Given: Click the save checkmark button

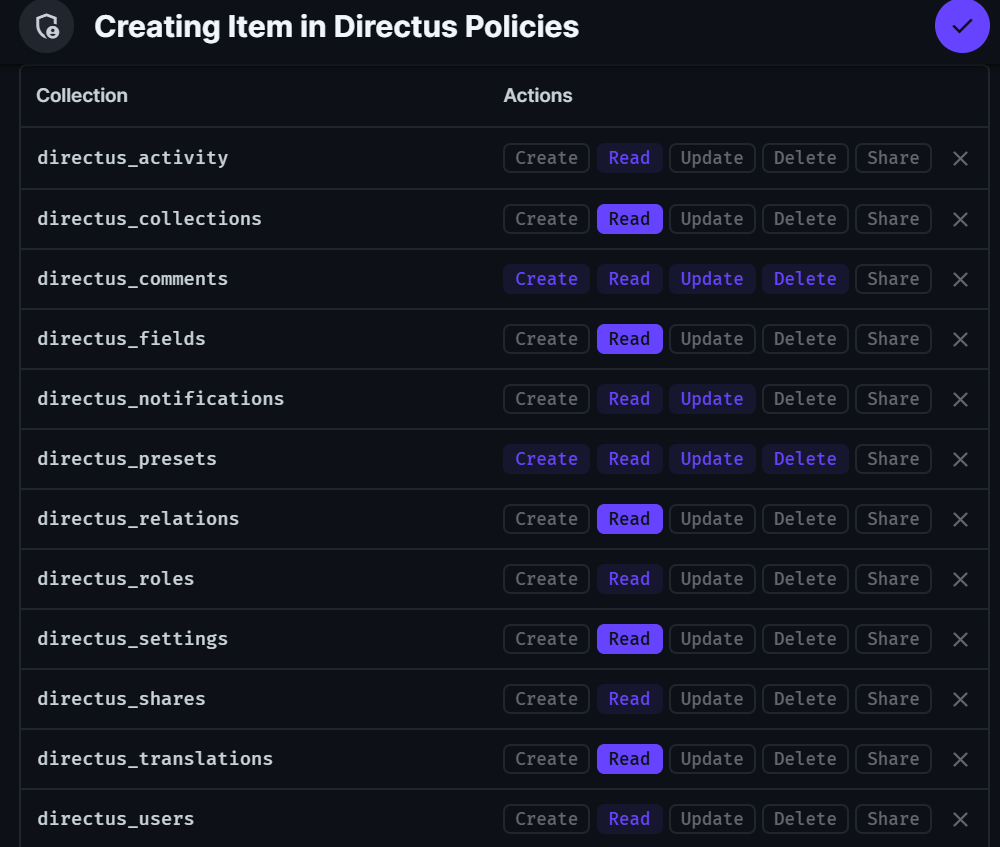Looking at the screenshot, I should pyautogui.click(x=962, y=27).
